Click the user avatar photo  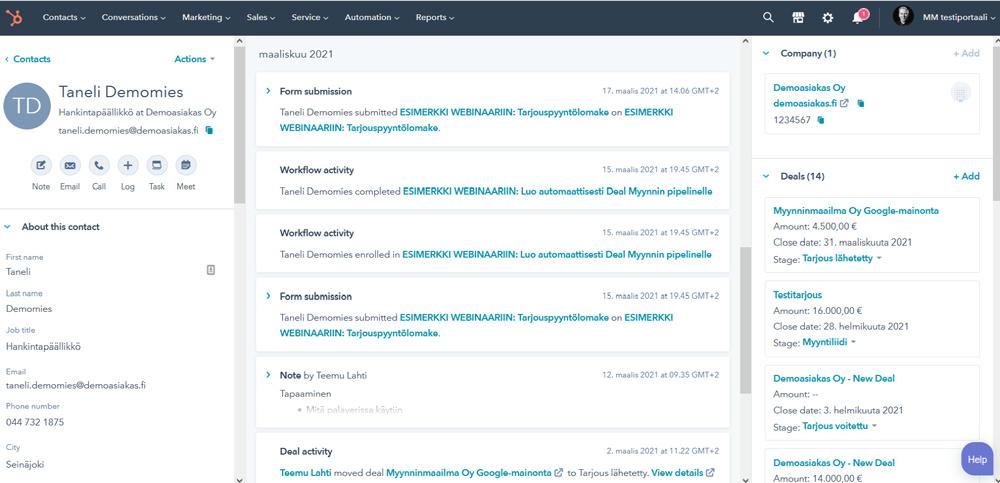[902, 17]
